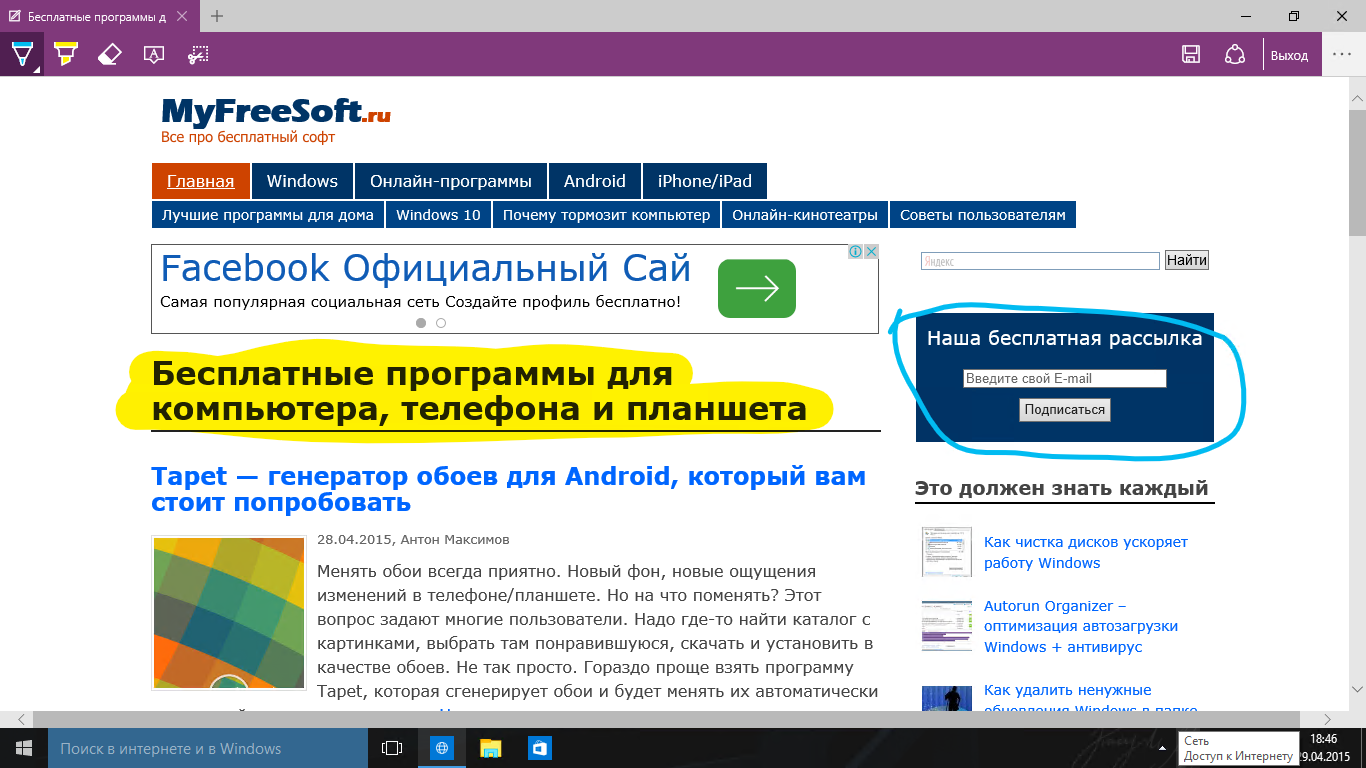Open Советы пользователям section
Screen dimensions: 1366x768
click(x=983, y=215)
